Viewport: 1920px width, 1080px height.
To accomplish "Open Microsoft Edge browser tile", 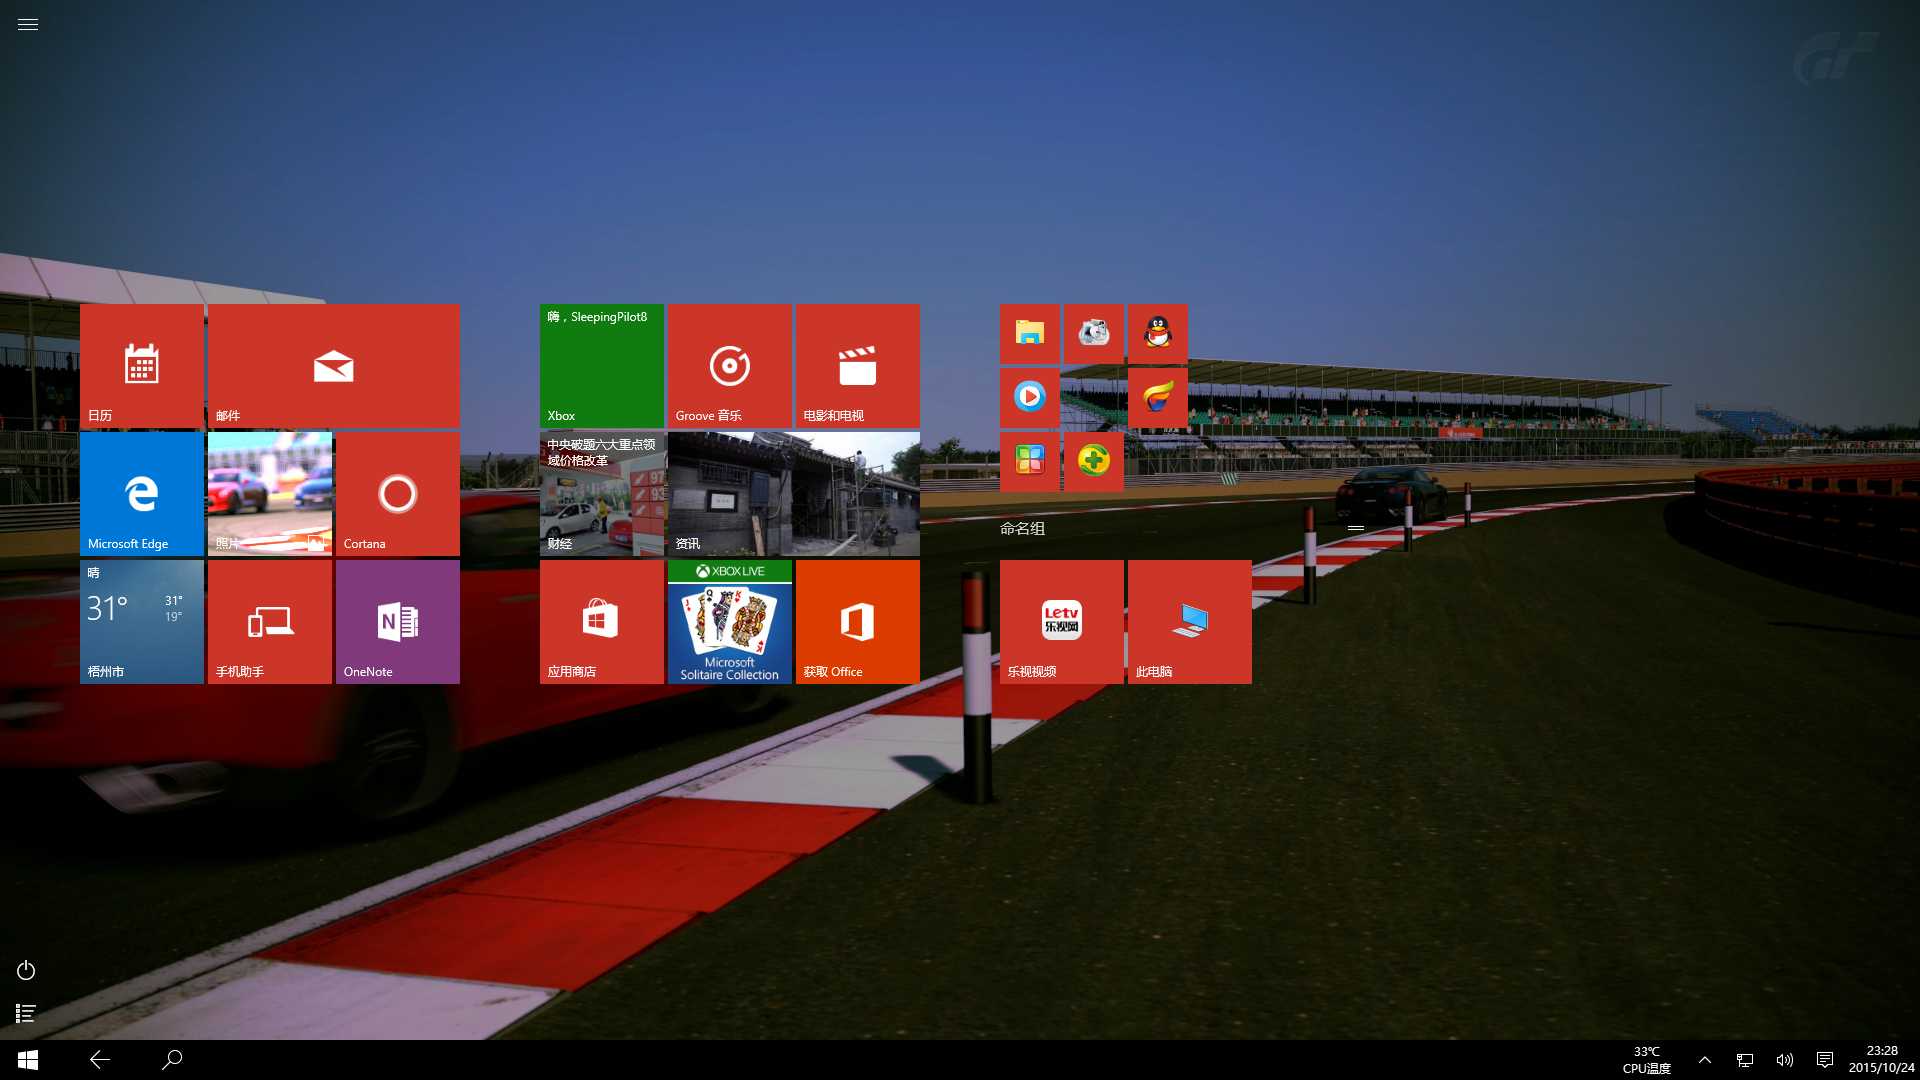I will (141, 493).
